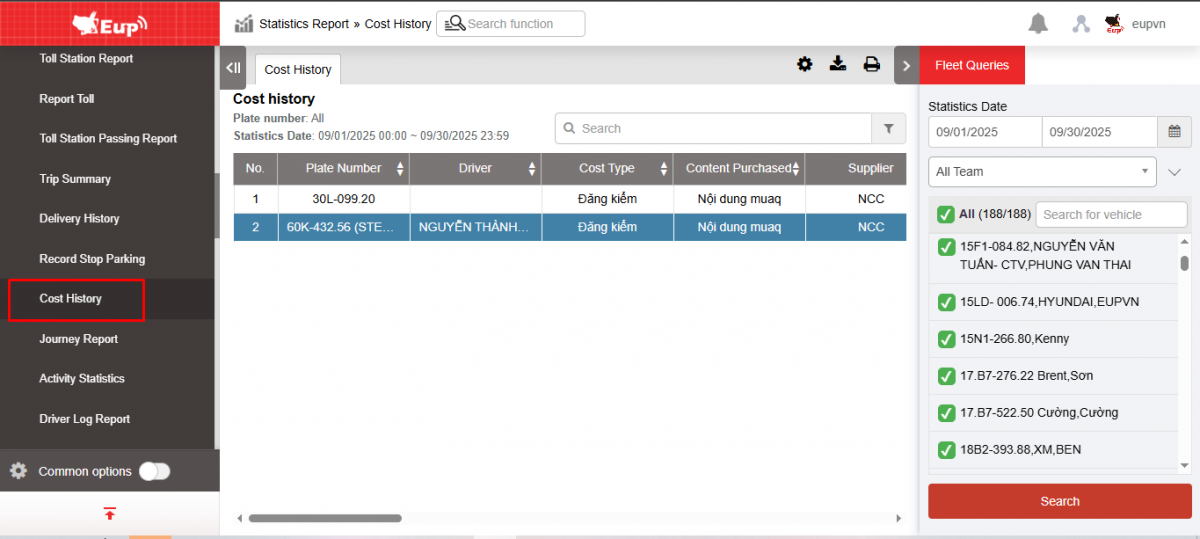
Task: Click the red Search button
Action: (x=1059, y=501)
